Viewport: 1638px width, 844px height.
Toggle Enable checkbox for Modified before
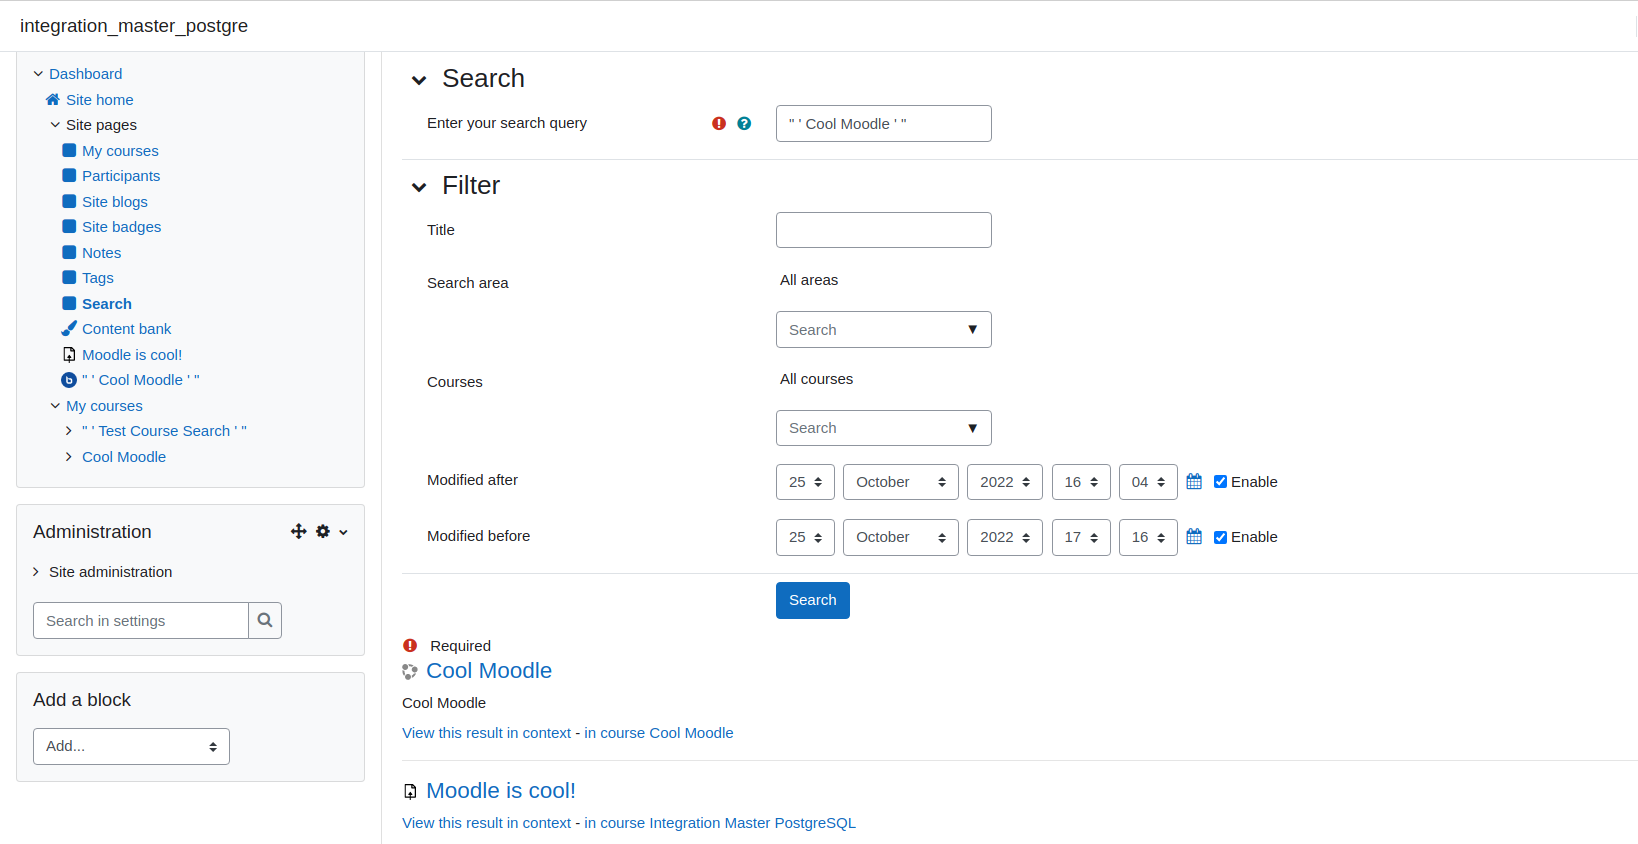pos(1220,537)
